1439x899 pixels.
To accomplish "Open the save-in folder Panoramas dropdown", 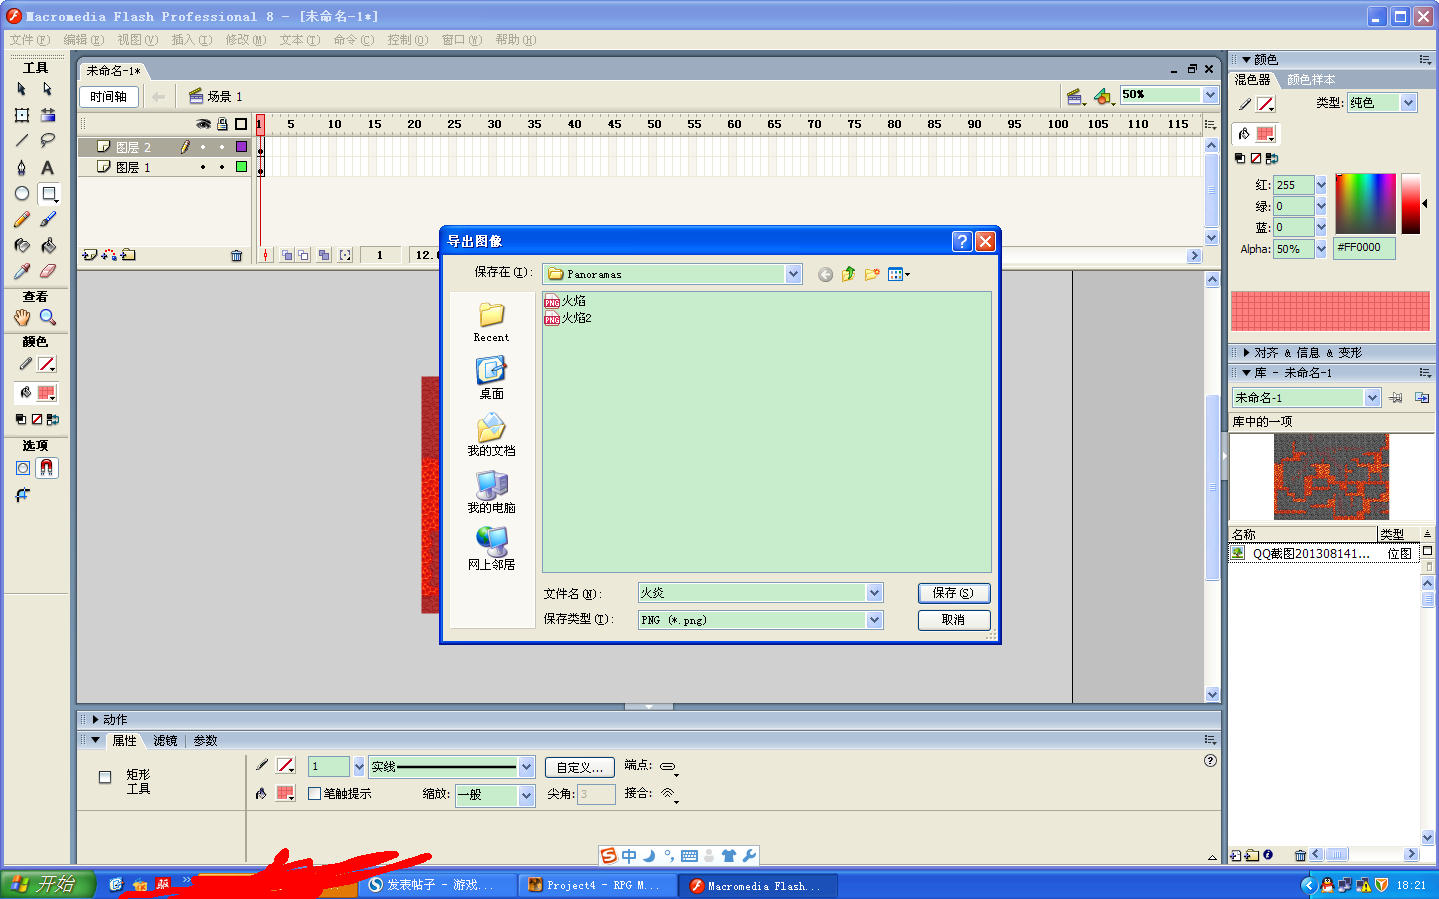I will (x=793, y=274).
